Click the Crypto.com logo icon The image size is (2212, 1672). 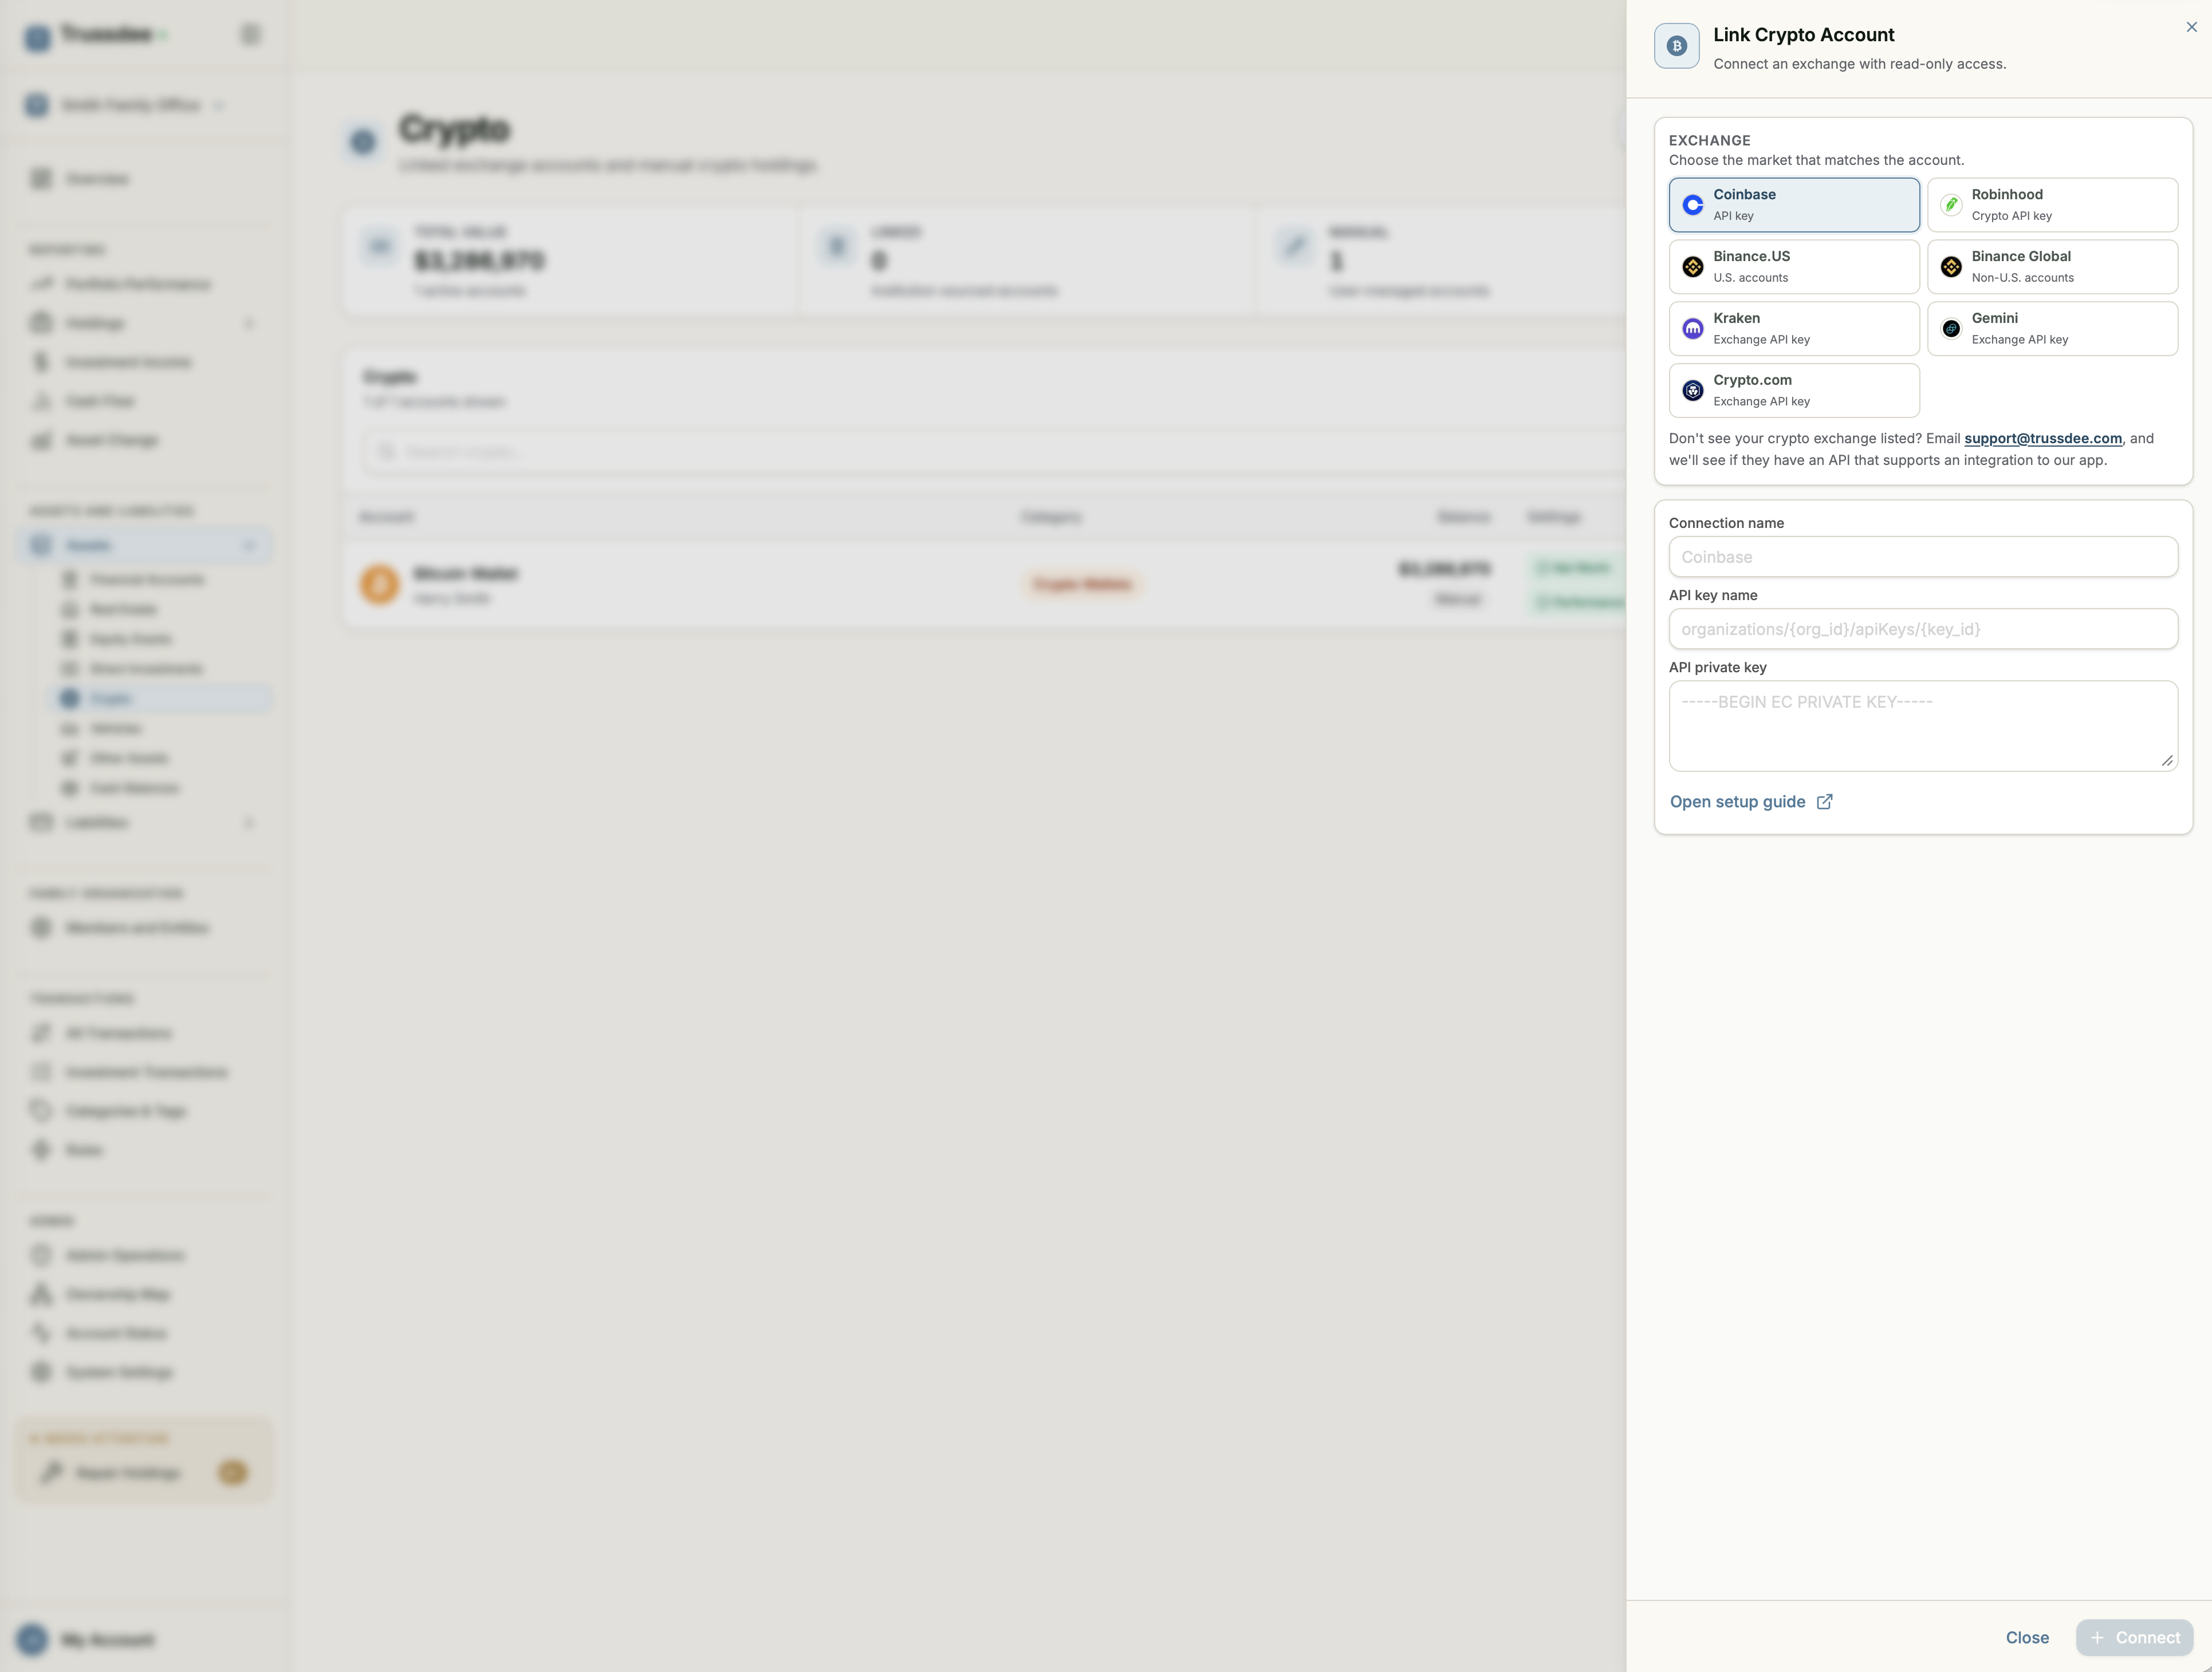[1693, 391]
